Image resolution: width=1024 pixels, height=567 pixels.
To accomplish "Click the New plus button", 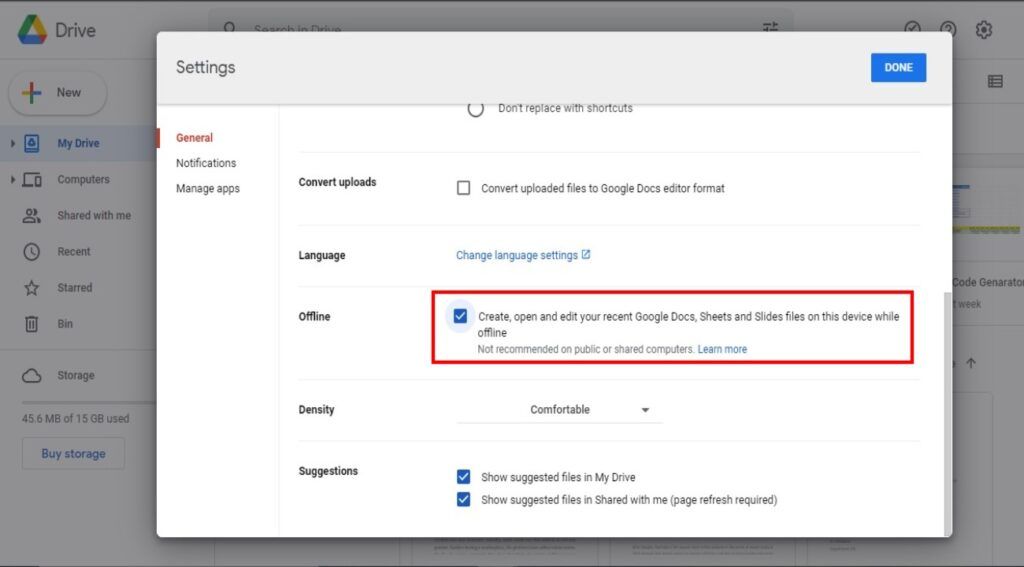I will tap(57, 93).
